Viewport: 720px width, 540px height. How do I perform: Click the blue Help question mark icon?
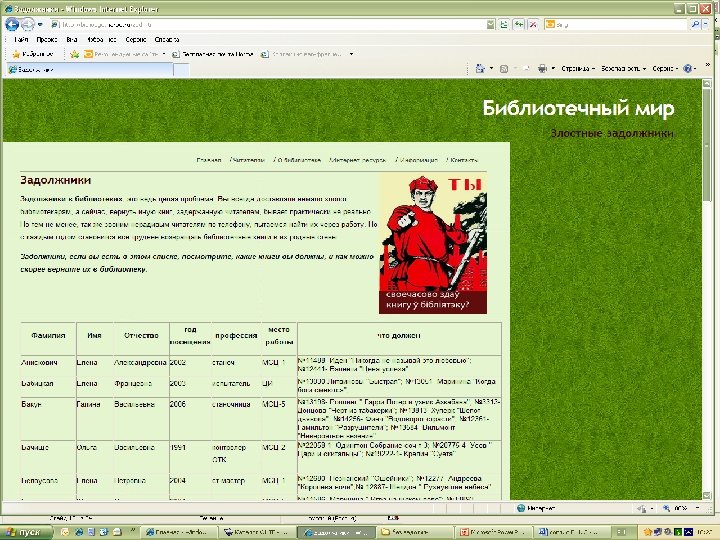pyautogui.click(x=687, y=68)
